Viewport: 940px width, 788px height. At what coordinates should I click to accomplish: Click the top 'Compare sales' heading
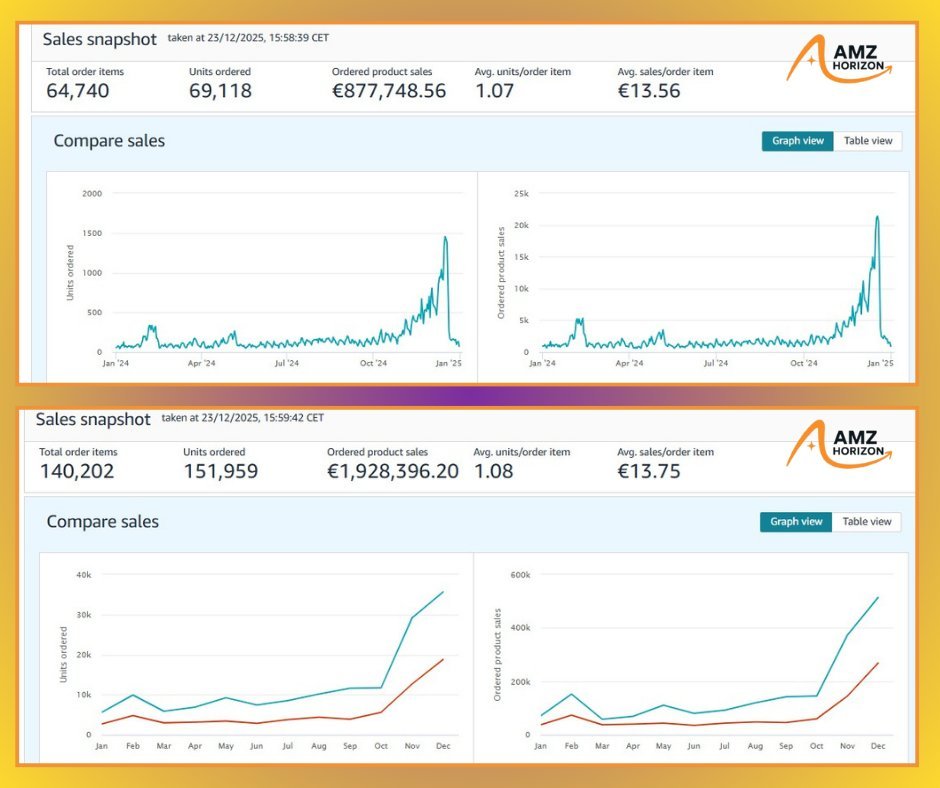click(109, 141)
